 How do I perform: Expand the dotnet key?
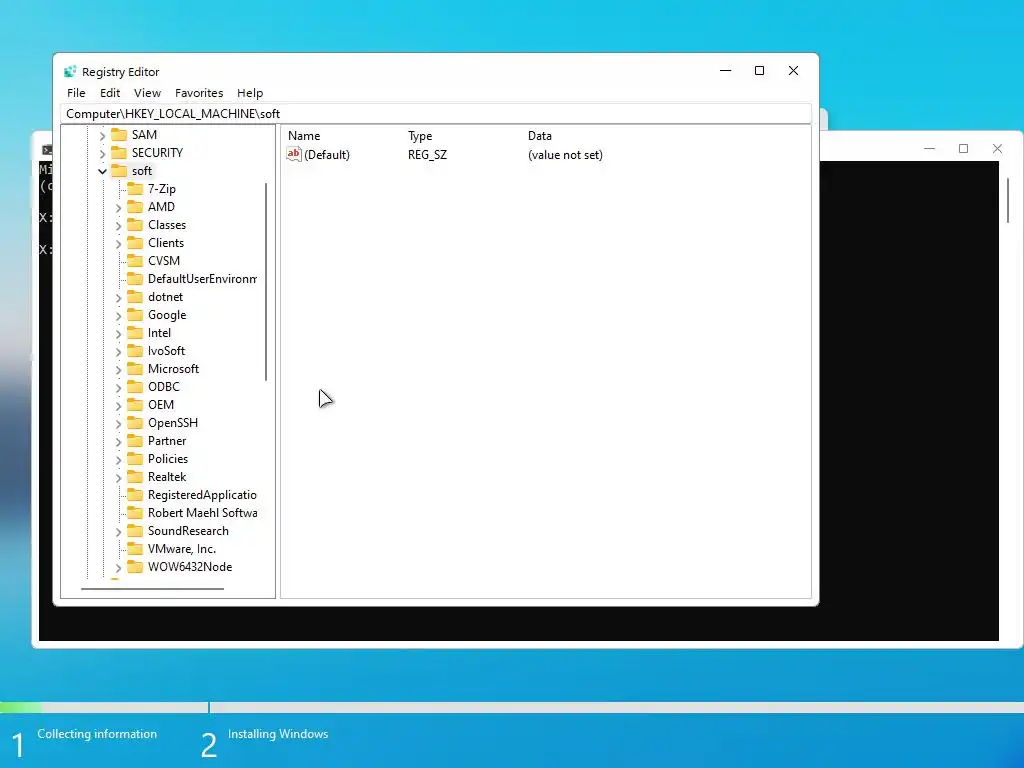click(118, 298)
